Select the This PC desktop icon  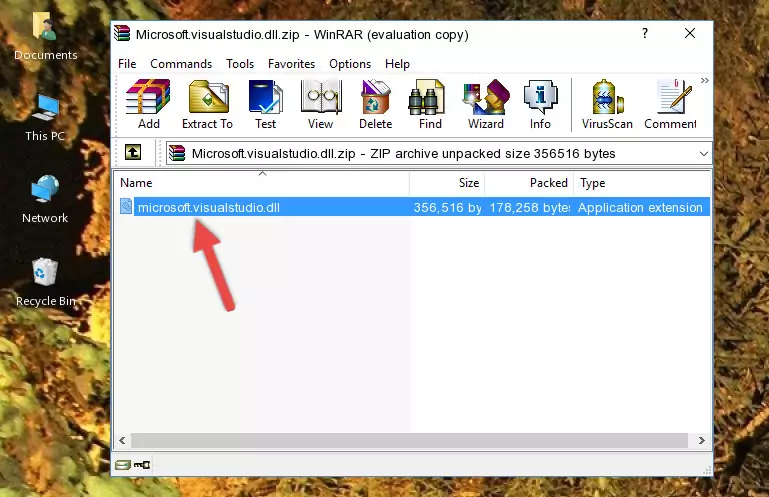[45, 118]
